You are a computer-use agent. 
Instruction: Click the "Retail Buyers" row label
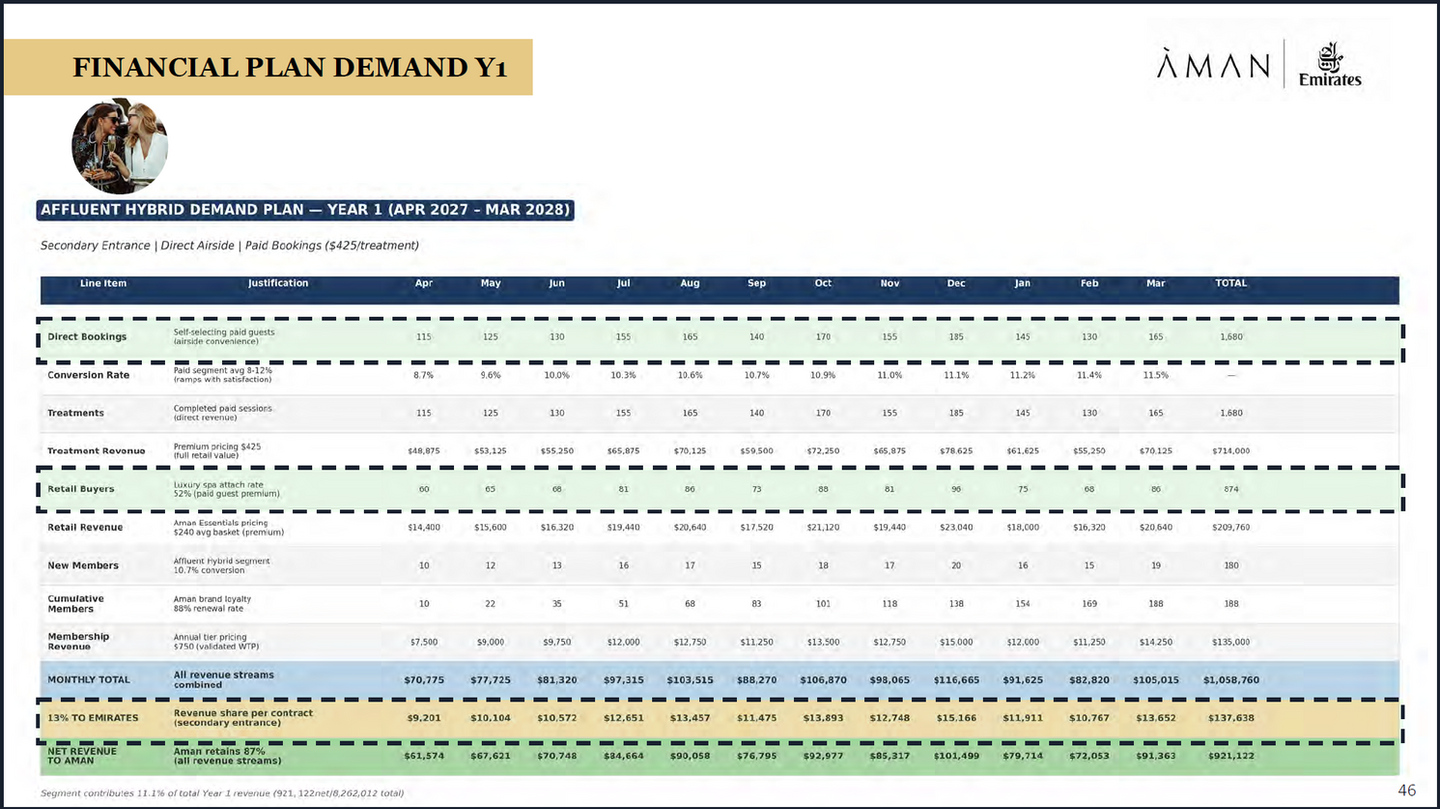[81, 489]
